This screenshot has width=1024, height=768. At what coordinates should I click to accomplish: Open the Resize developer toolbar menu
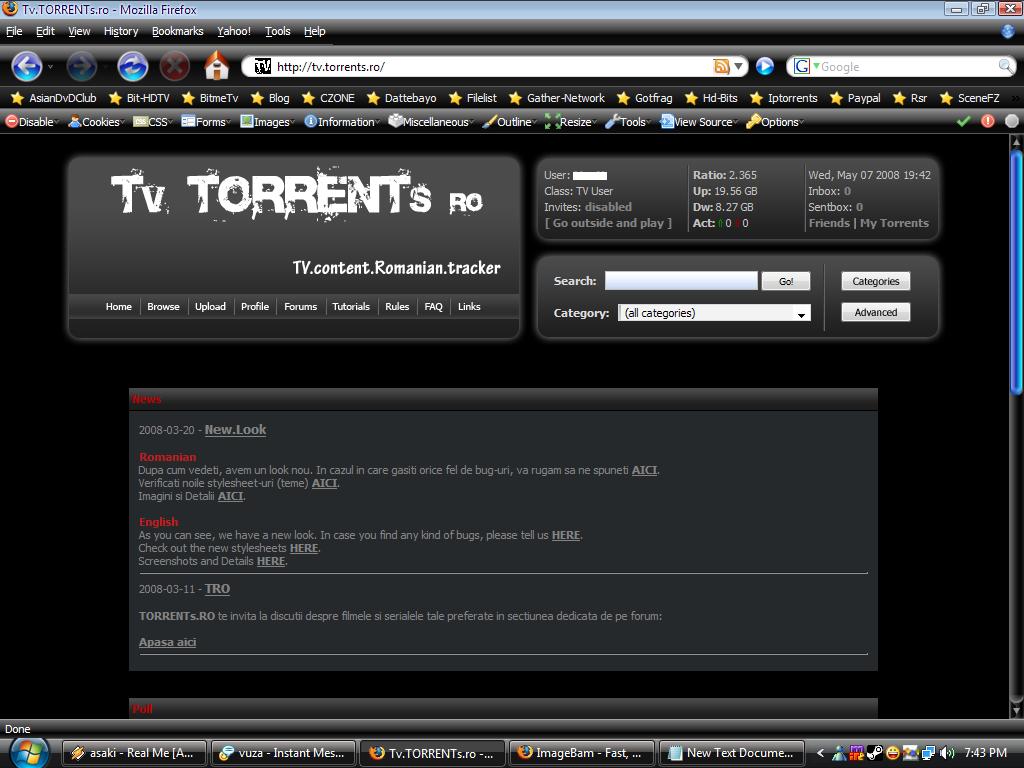571,122
